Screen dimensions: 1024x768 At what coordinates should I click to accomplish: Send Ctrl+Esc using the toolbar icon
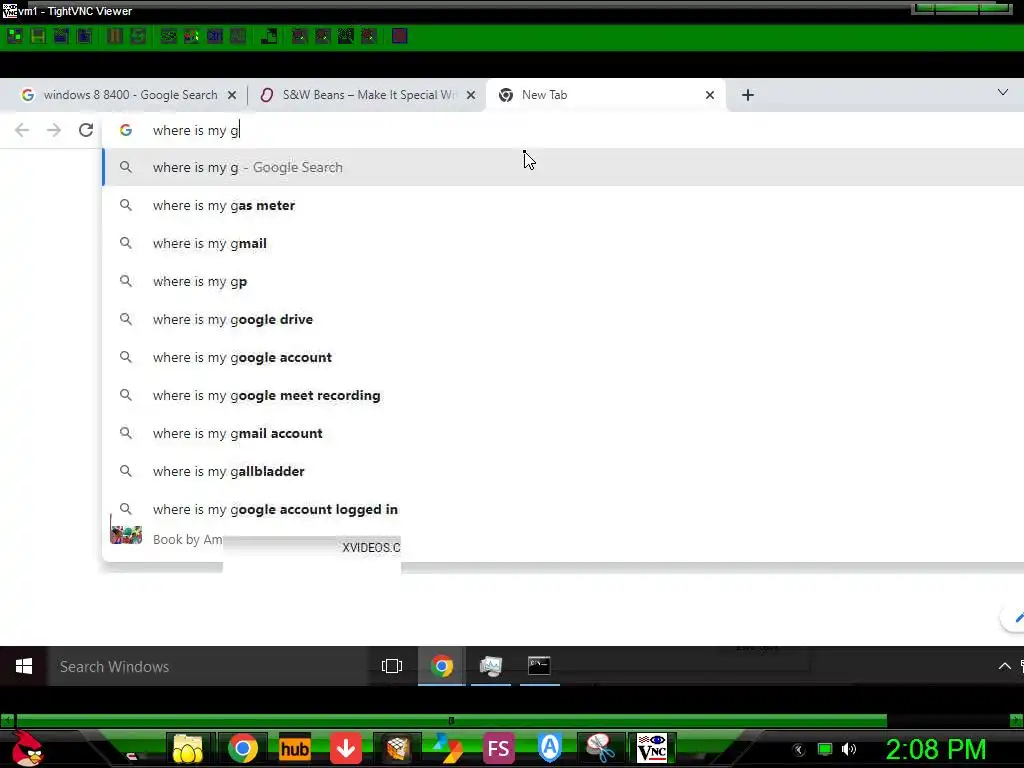click(x=191, y=36)
